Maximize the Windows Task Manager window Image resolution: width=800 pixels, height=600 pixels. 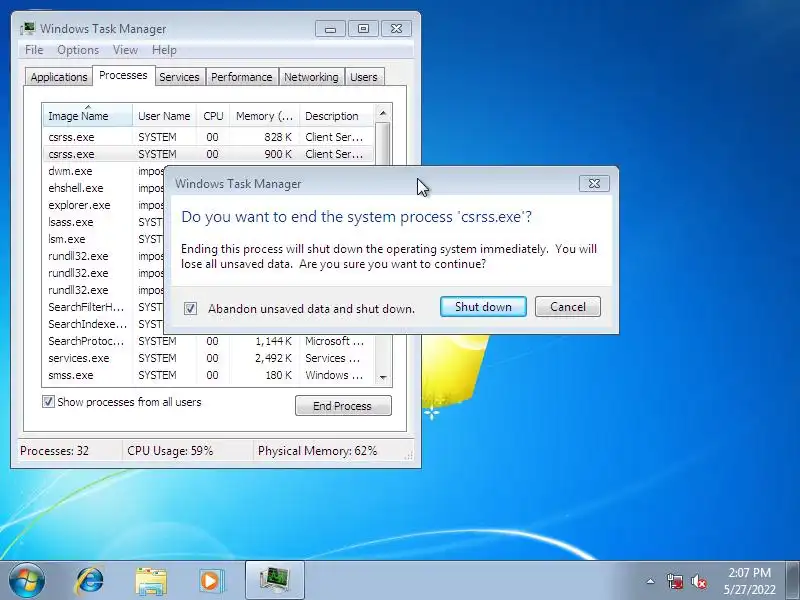pyautogui.click(x=363, y=29)
